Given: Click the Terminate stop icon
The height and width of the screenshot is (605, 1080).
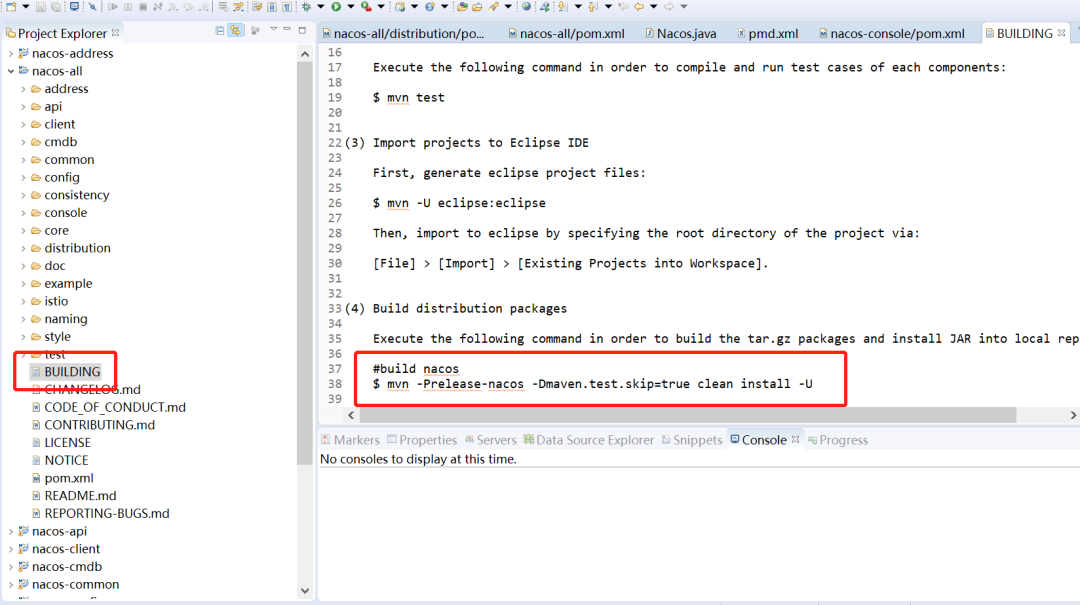Looking at the screenshot, I should click(143, 7).
